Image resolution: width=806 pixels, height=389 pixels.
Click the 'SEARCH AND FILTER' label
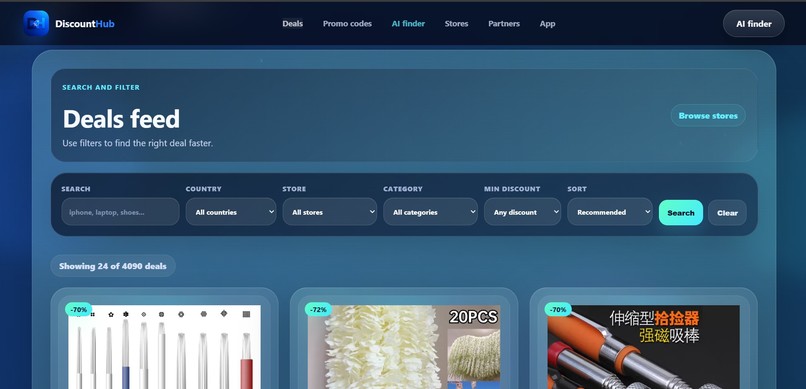point(101,87)
